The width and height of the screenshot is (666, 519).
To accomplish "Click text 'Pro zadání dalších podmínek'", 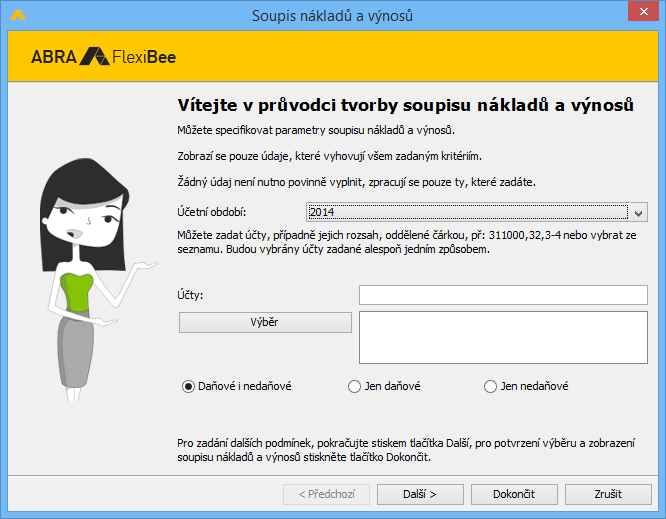I will [245, 443].
